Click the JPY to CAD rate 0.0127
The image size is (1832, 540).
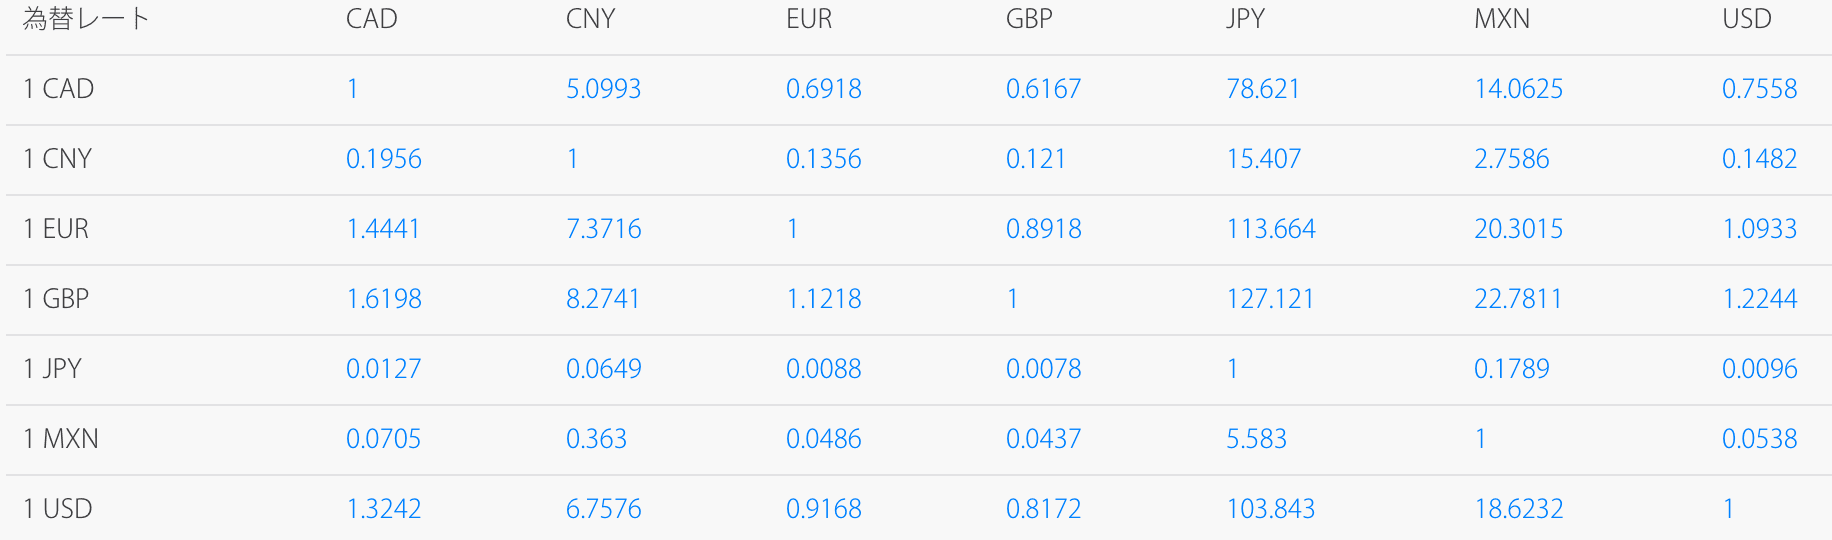(x=383, y=369)
